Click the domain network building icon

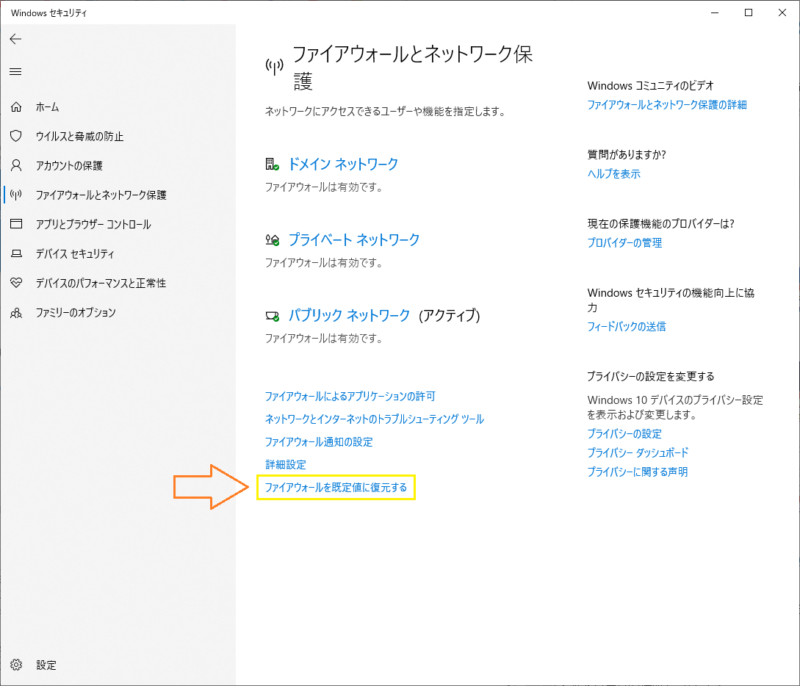pyautogui.click(x=272, y=164)
